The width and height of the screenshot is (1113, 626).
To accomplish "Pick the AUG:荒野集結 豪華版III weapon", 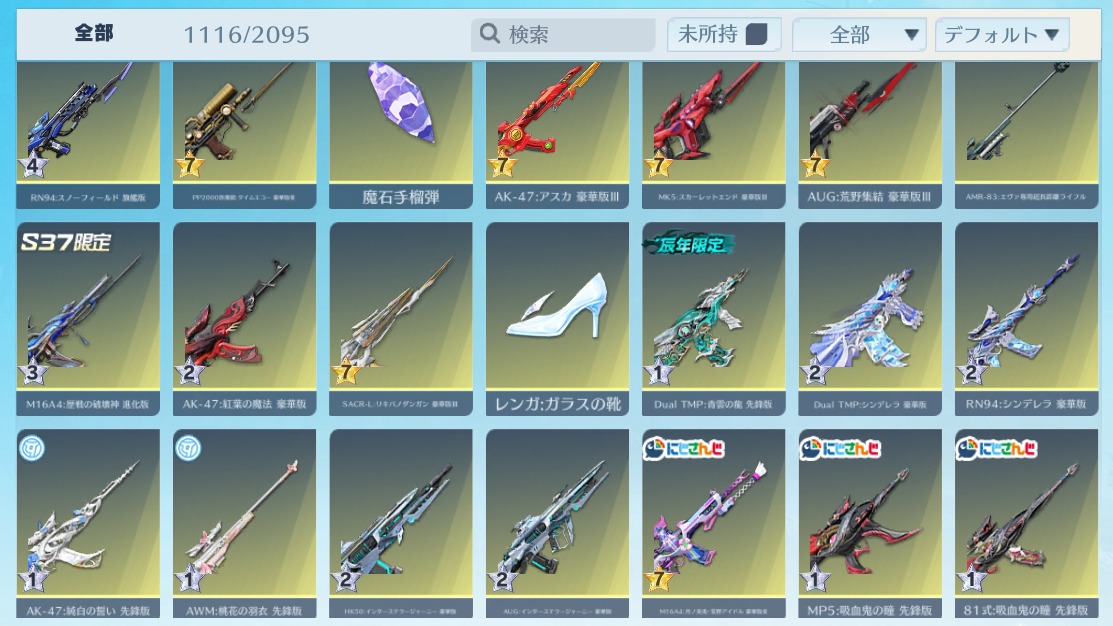I will pos(870,135).
